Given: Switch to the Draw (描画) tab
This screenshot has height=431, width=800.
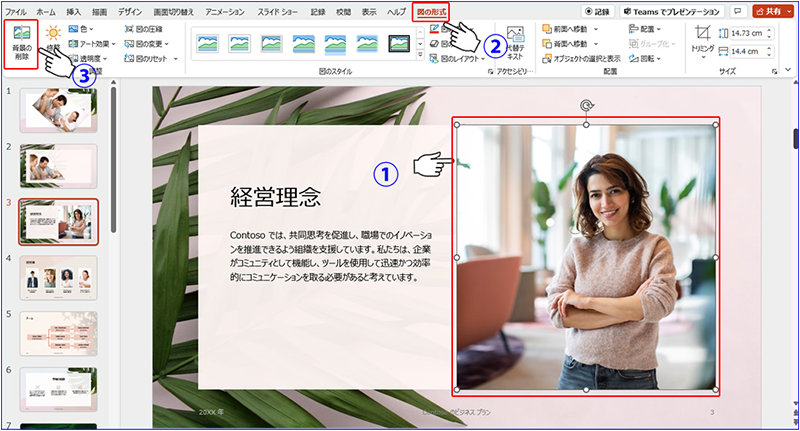Looking at the screenshot, I should [x=99, y=11].
